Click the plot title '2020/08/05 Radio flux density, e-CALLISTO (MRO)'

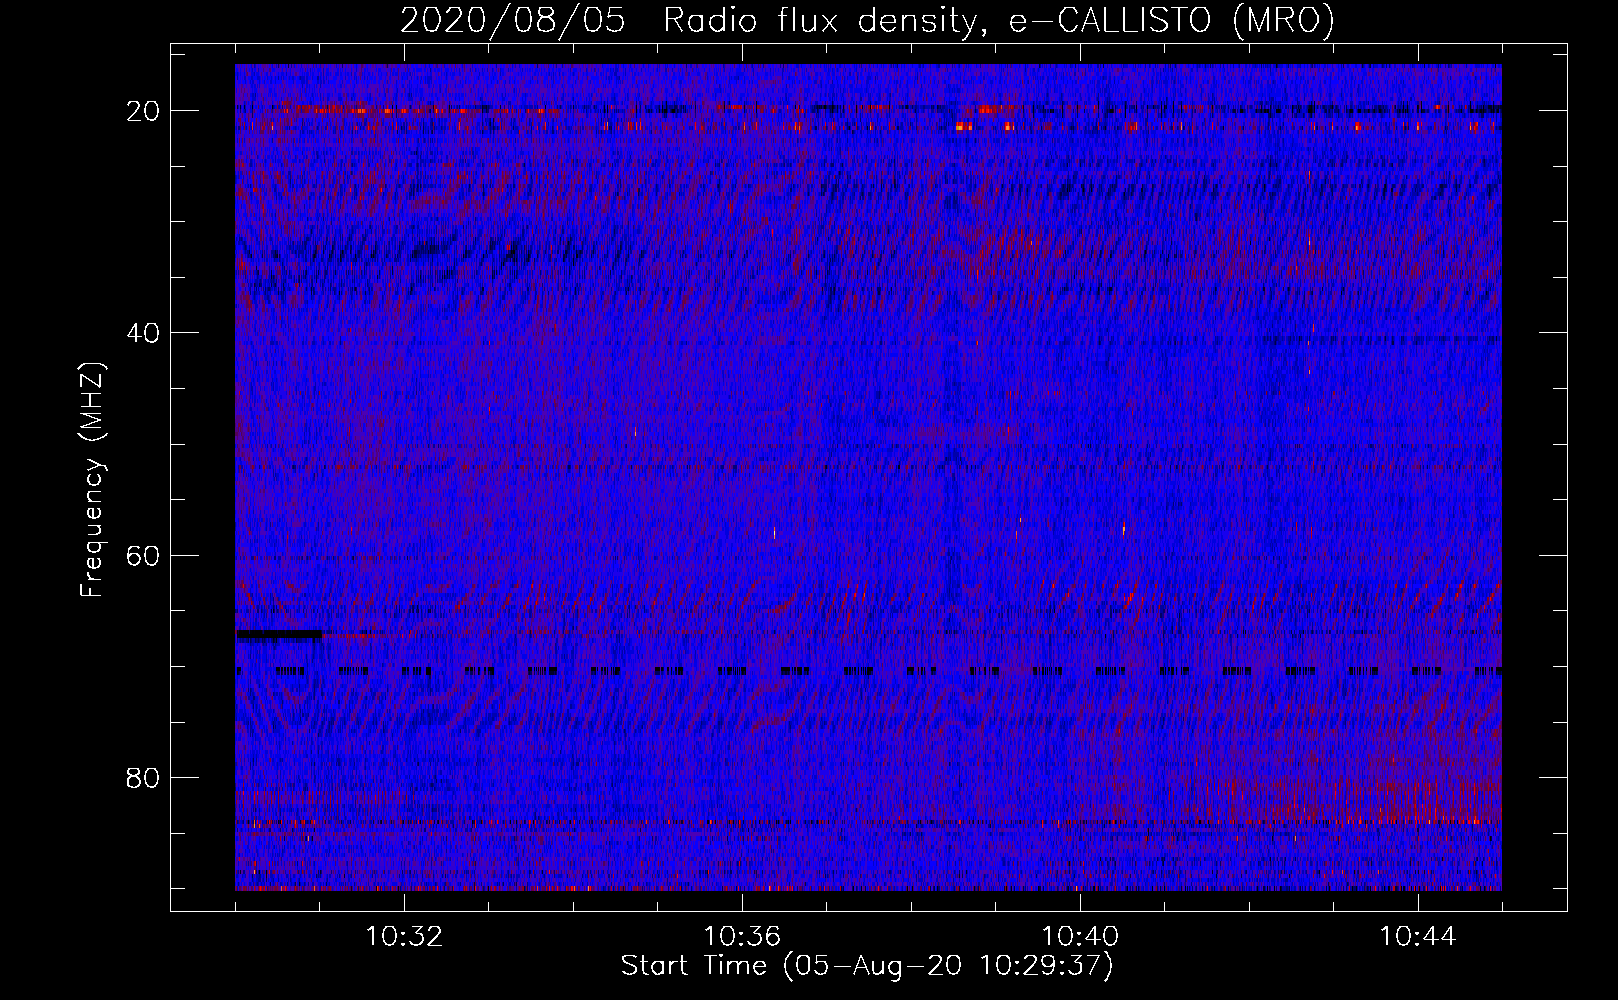point(867,21)
